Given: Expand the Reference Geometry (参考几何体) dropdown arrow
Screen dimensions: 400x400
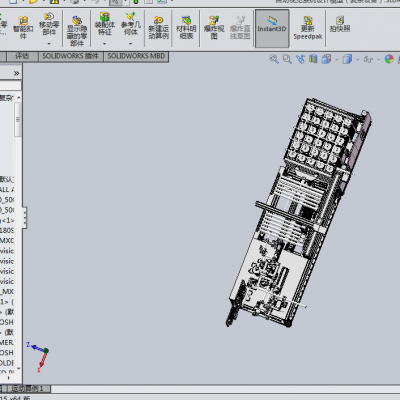Looking at the screenshot, I should [x=130, y=44].
